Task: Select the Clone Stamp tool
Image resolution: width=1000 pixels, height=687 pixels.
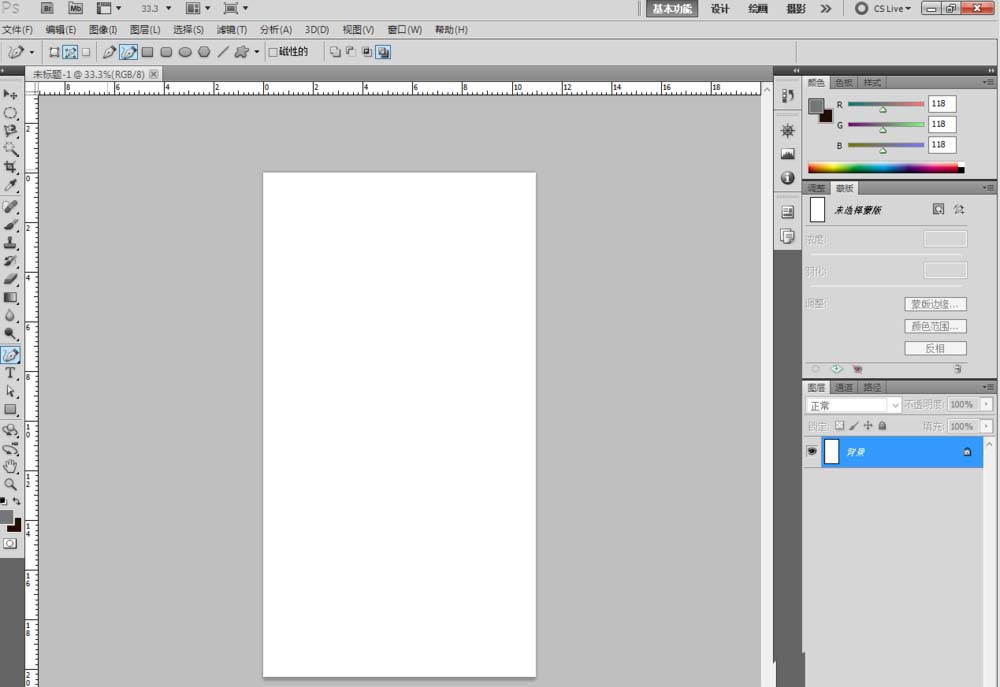Action: pyautogui.click(x=10, y=243)
